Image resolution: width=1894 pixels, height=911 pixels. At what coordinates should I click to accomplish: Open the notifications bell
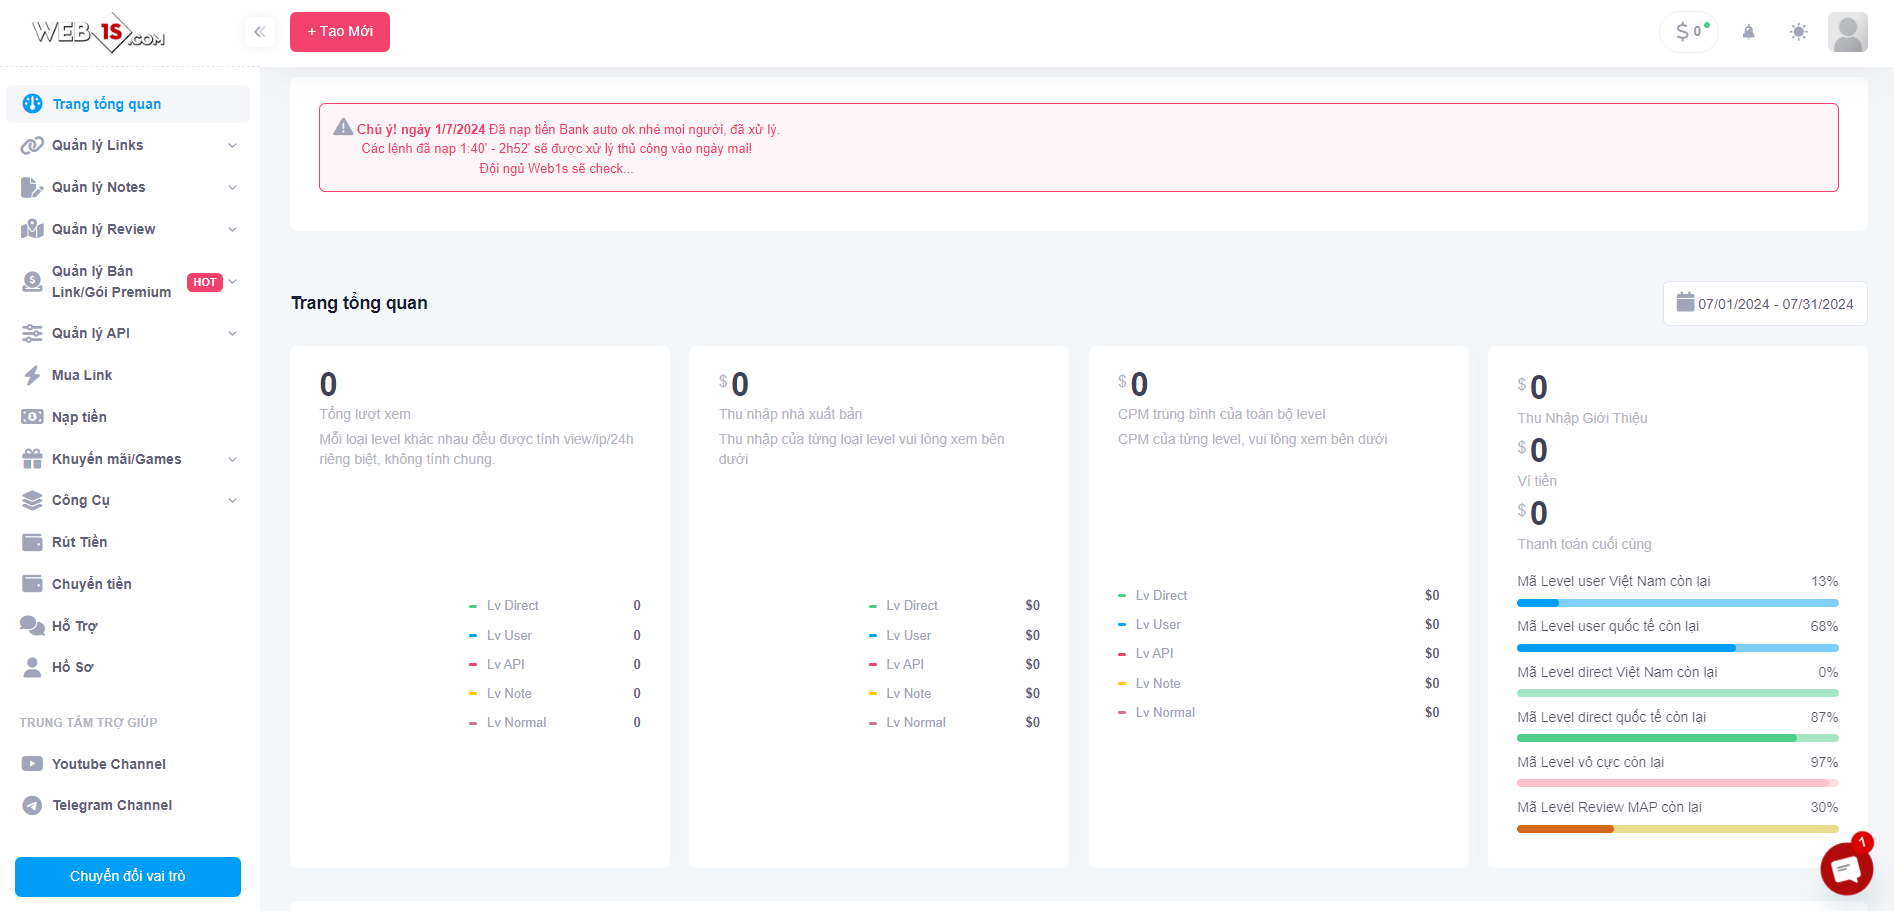coord(1748,32)
